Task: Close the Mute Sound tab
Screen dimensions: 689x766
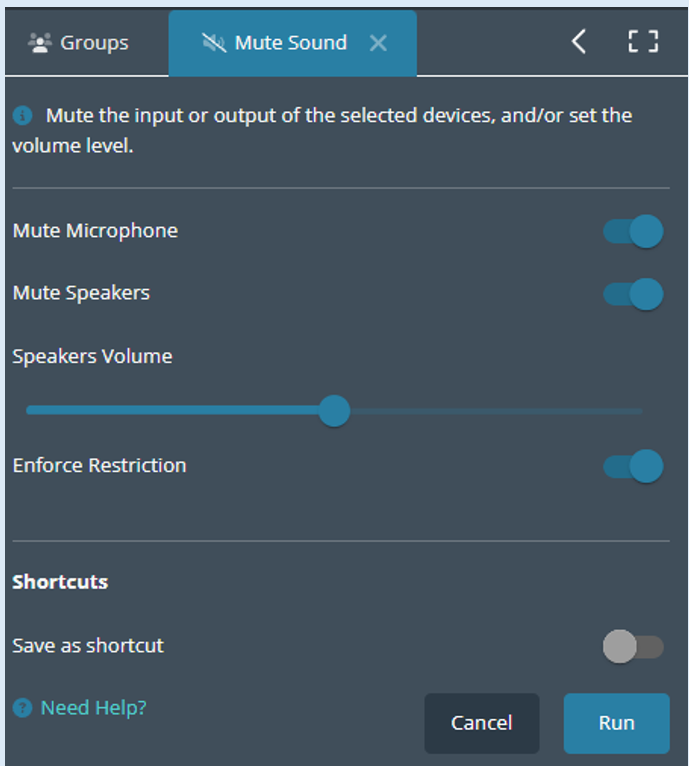Action: coord(378,43)
